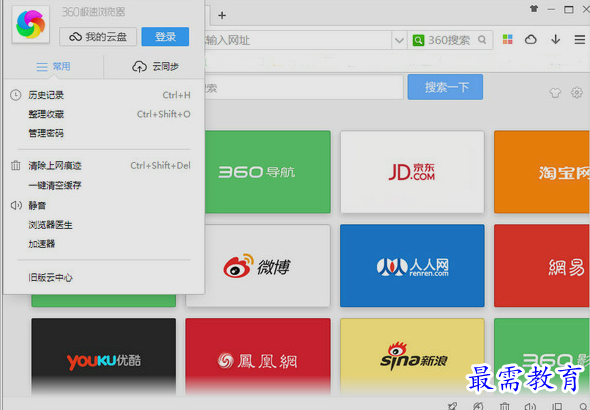Image resolution: width=590 pixels, height=410 pixels.
Task: Expand the address bar dropdown arrow
Action: (x=399, y=40)
